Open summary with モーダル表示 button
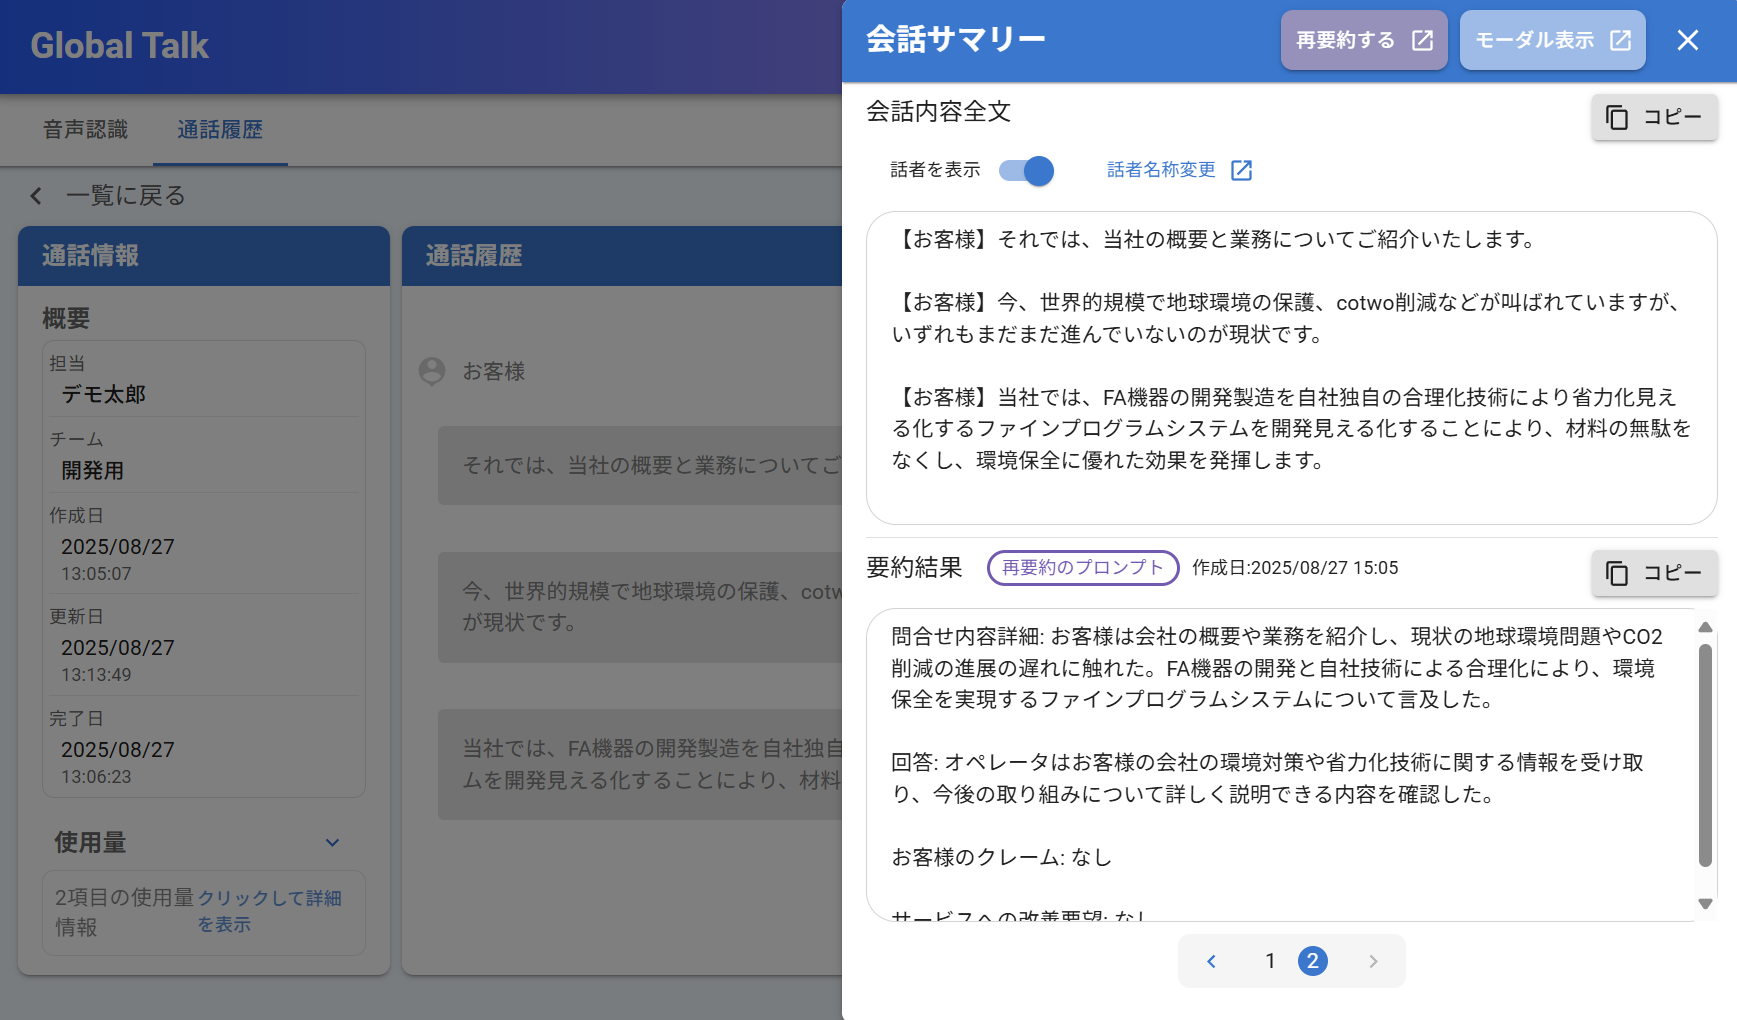Viewport: 1737px width, 1020px height. pyautogui.click(x=1551, y=40)
